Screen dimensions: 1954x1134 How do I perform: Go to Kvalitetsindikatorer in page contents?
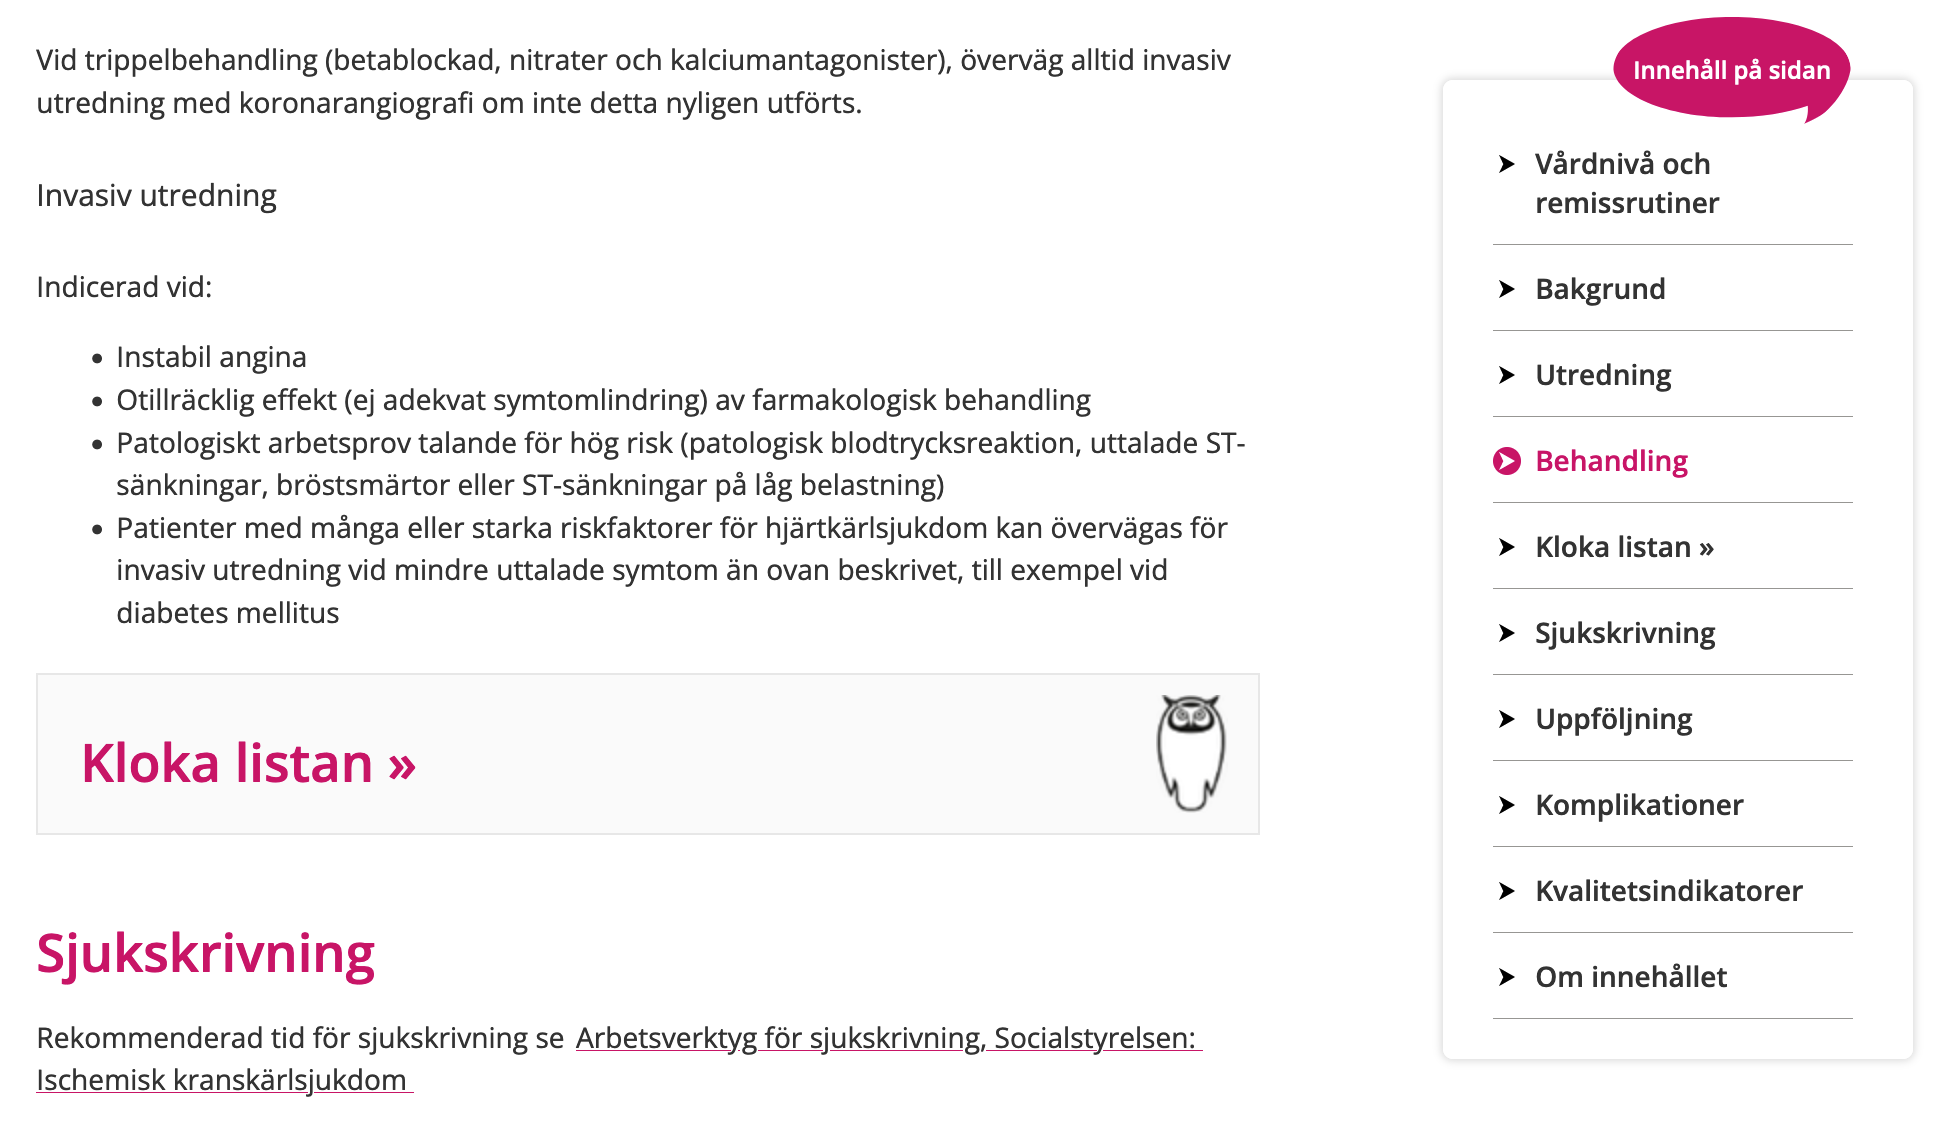1668,891
